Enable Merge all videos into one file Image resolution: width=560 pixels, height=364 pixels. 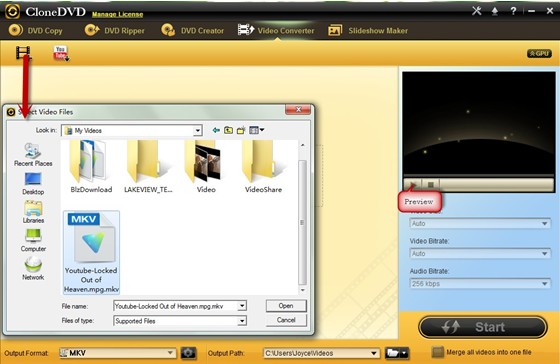(x=438, y=352)
